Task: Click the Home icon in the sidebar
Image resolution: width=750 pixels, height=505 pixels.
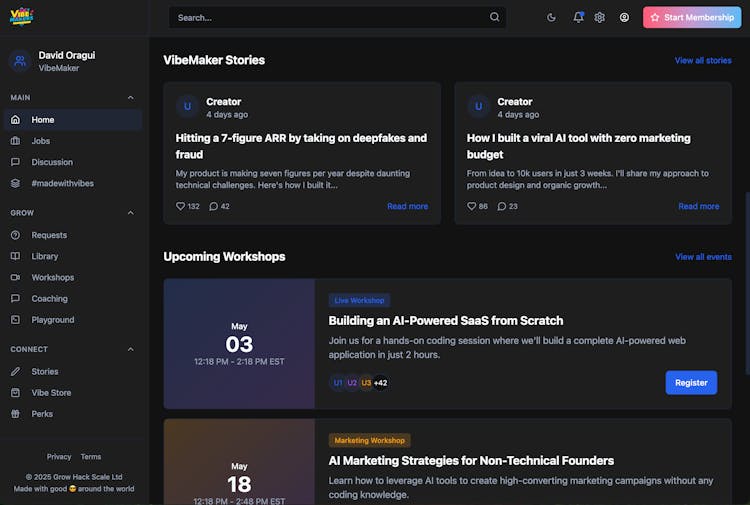Action: 15,120
